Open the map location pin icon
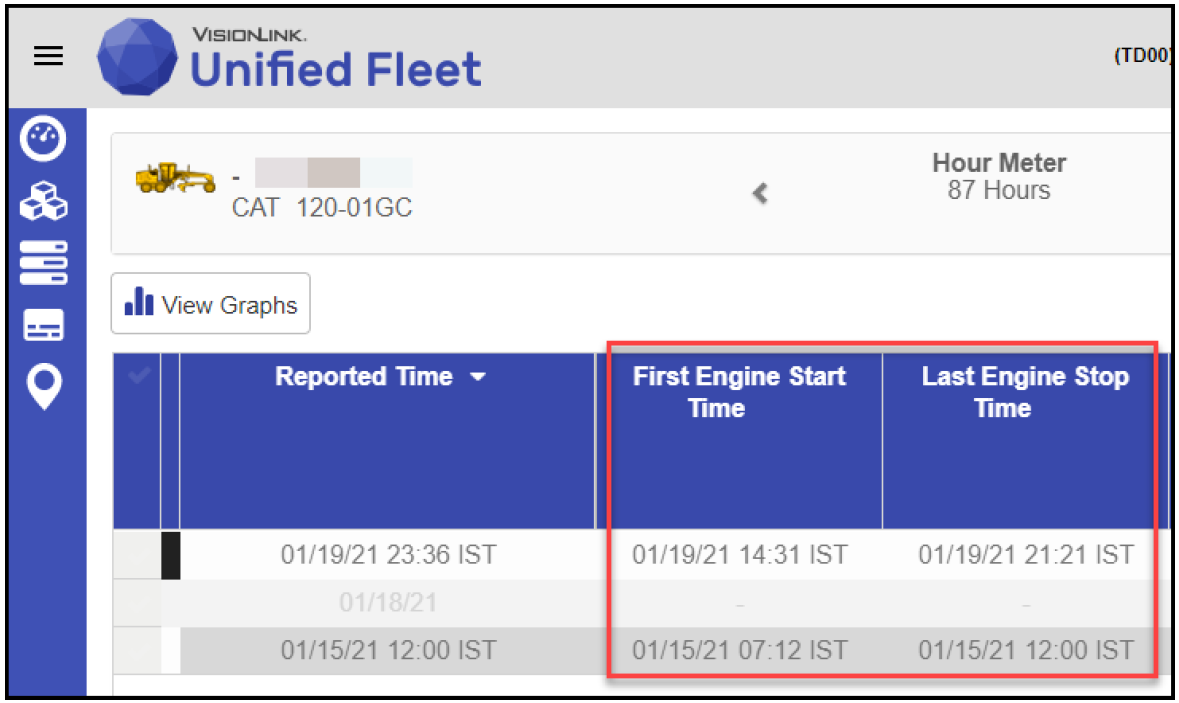1179x703 pixels. tap(44, 386)
